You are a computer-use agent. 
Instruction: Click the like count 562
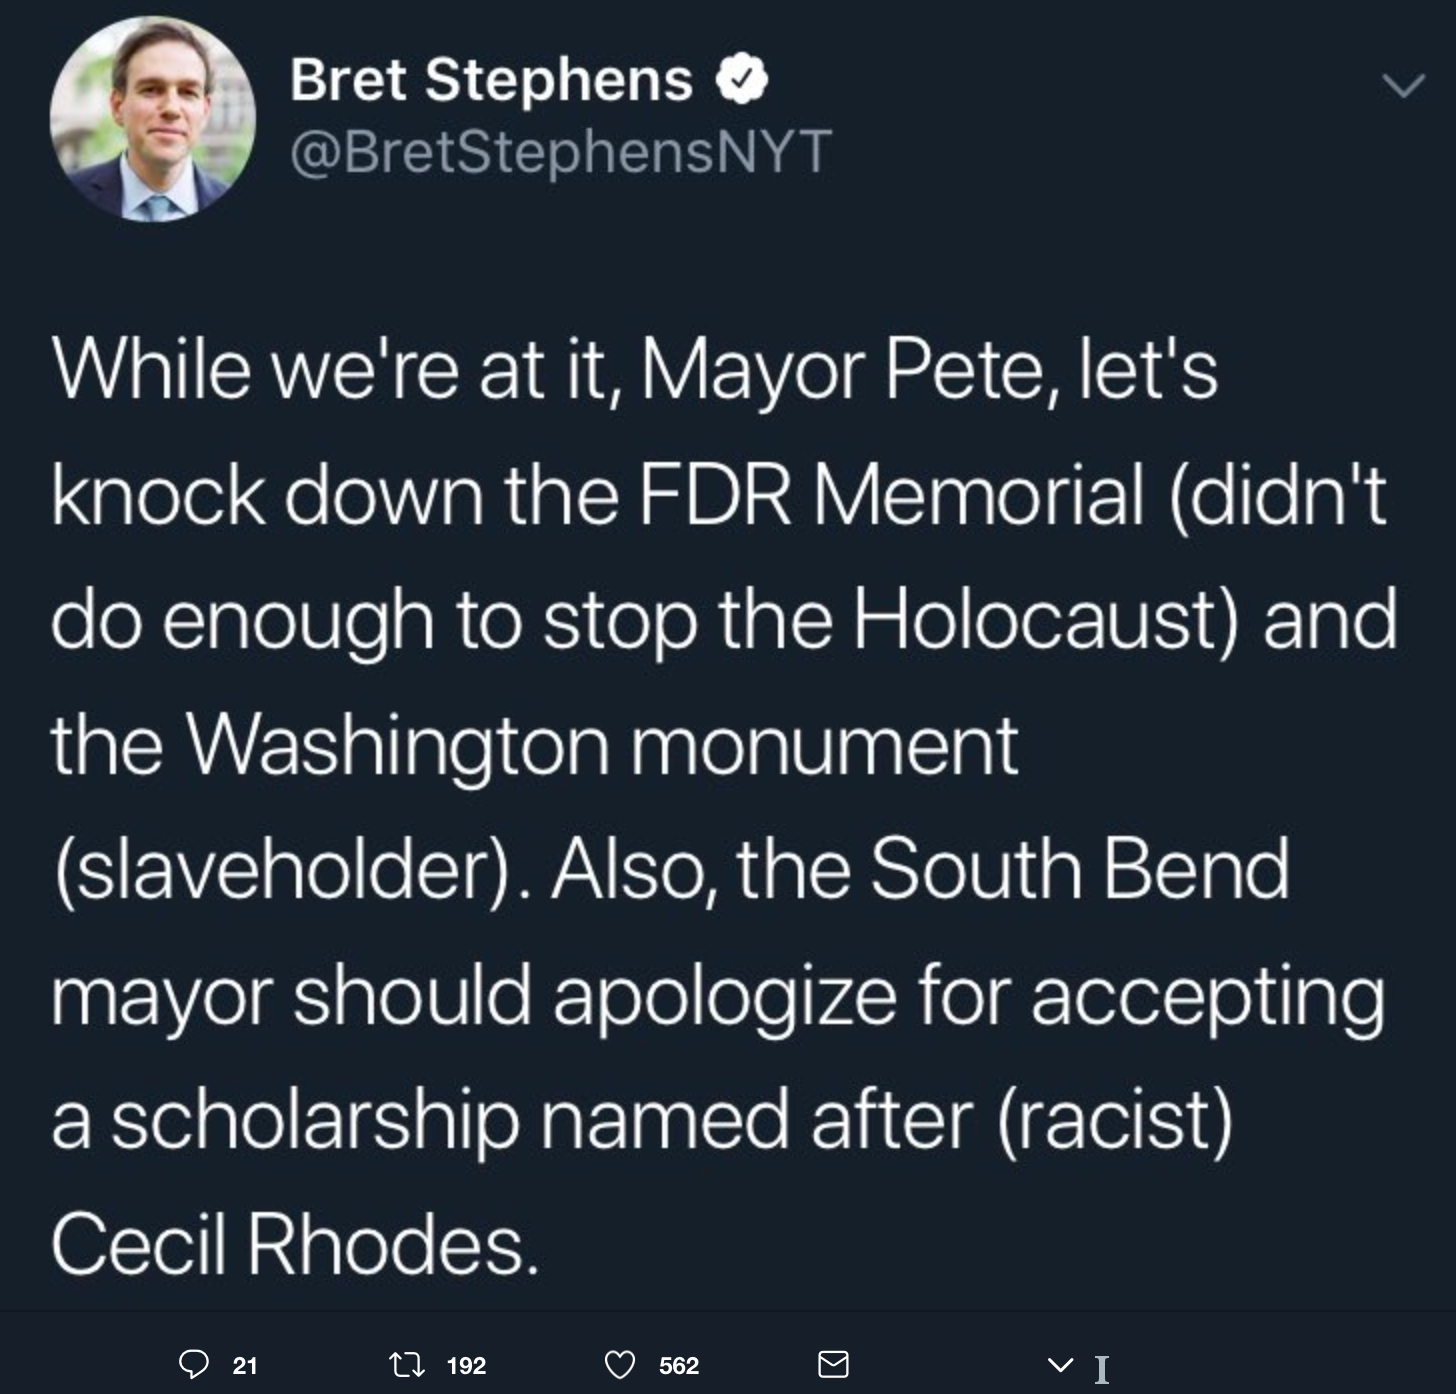pos(679,1365)
